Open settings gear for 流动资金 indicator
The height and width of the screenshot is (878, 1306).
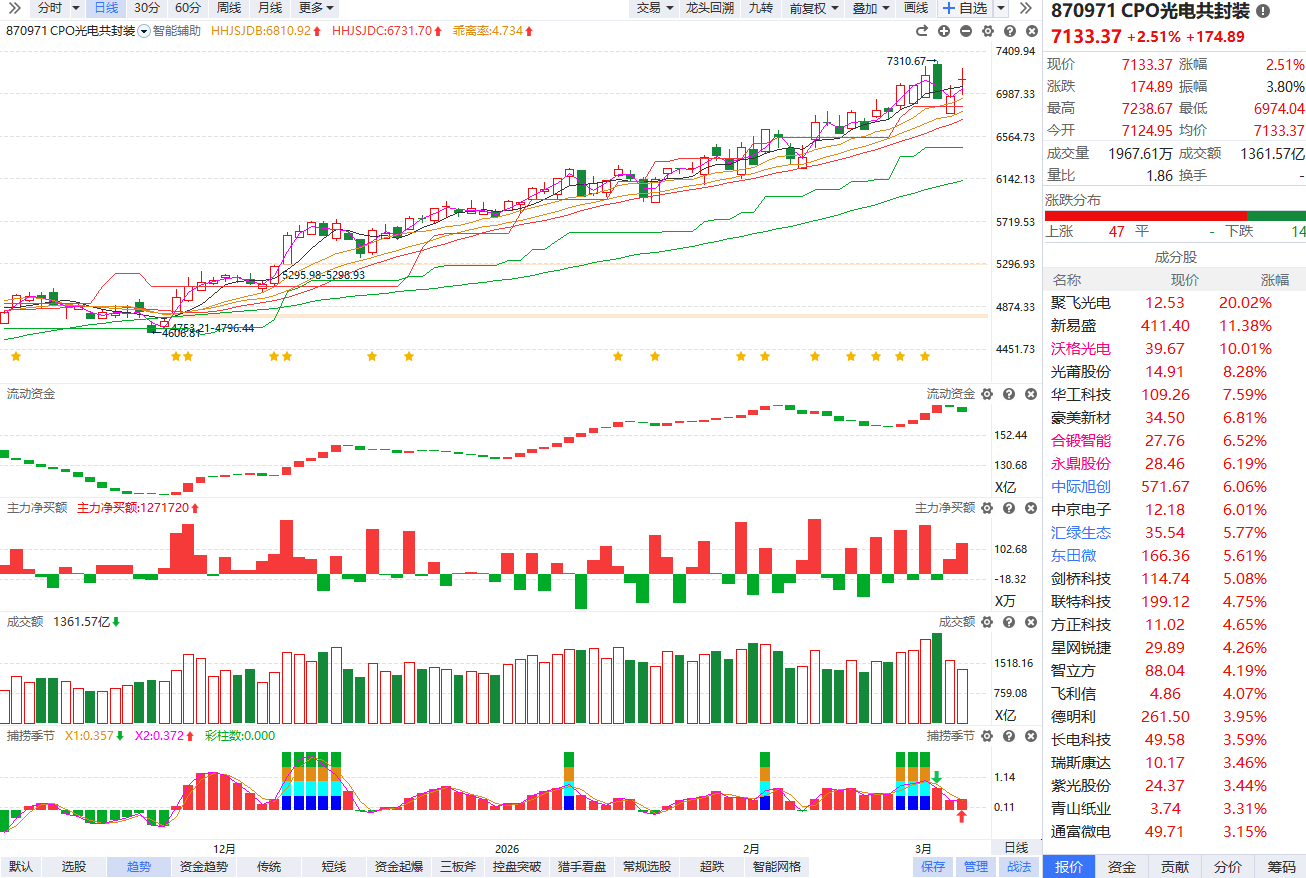[987, 394]
